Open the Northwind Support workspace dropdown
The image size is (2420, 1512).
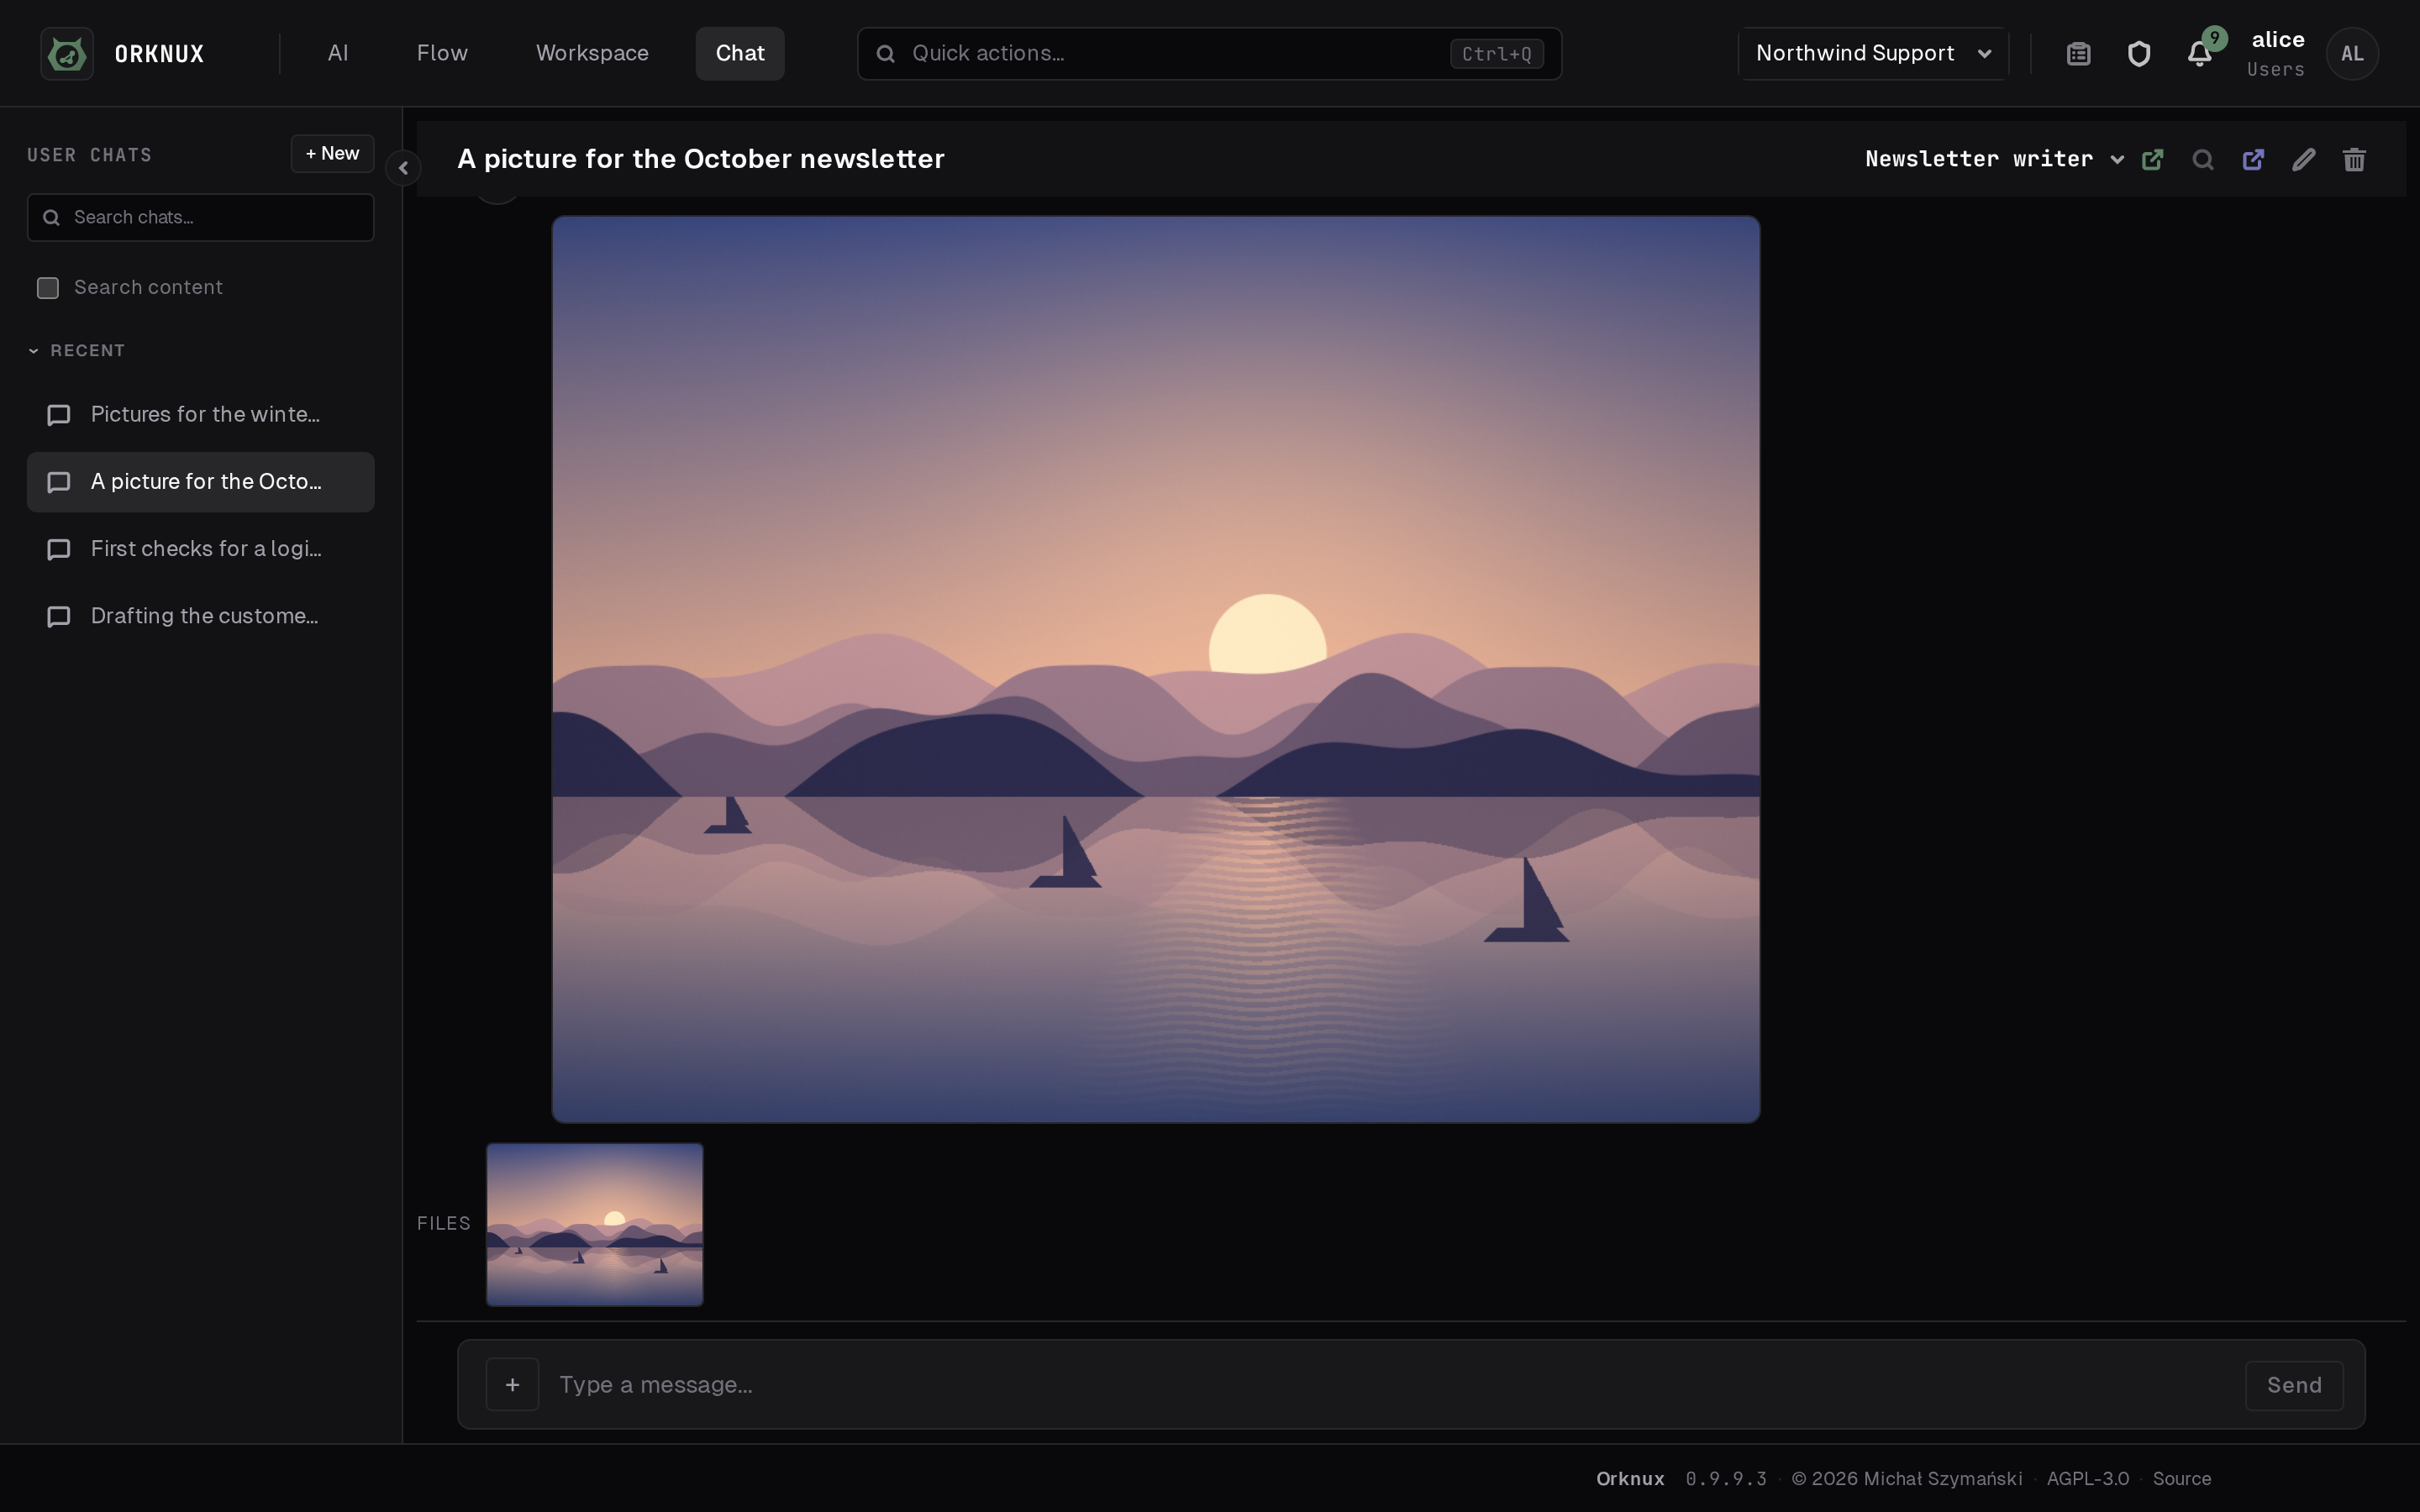pos(1873,54)
